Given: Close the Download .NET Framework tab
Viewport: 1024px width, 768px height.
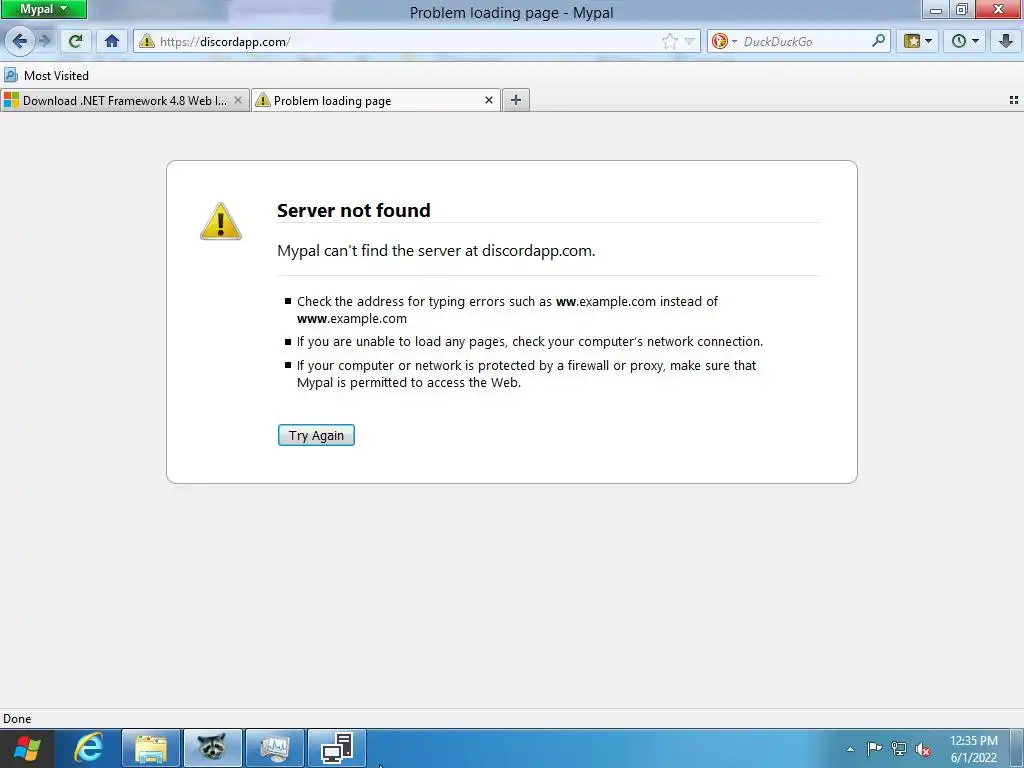Looking at the screenshot, I should point(238,100).
